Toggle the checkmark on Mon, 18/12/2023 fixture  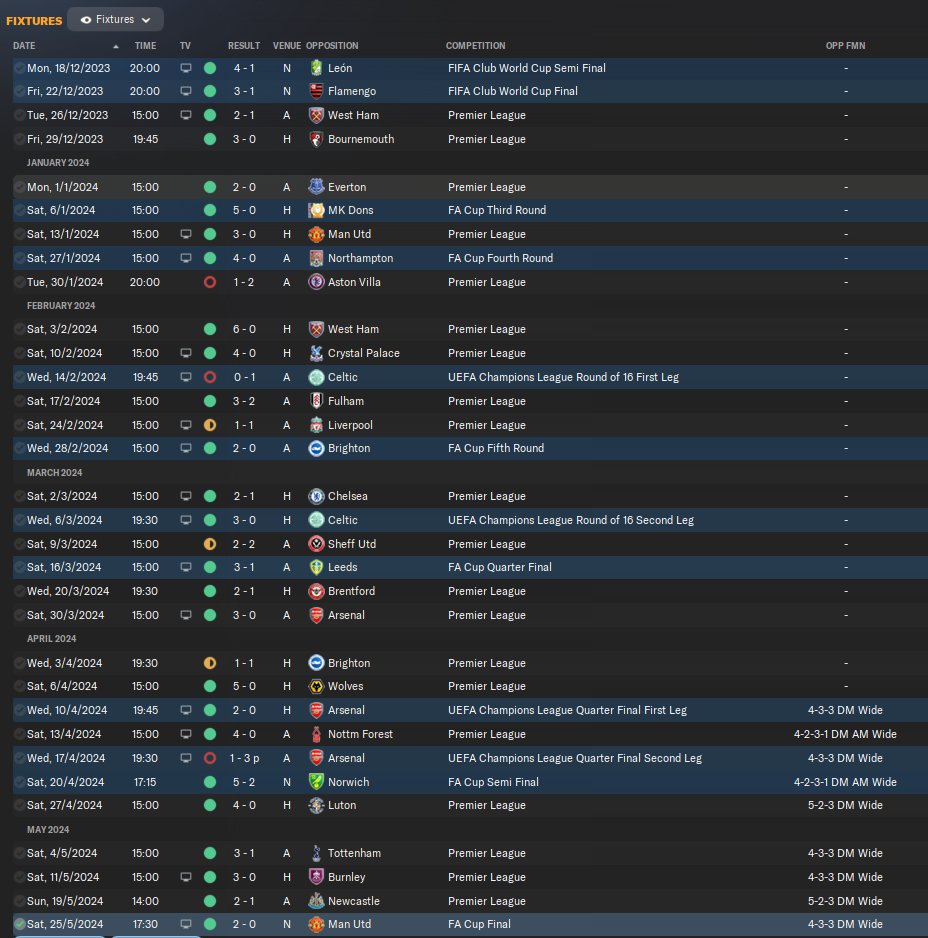20,68
